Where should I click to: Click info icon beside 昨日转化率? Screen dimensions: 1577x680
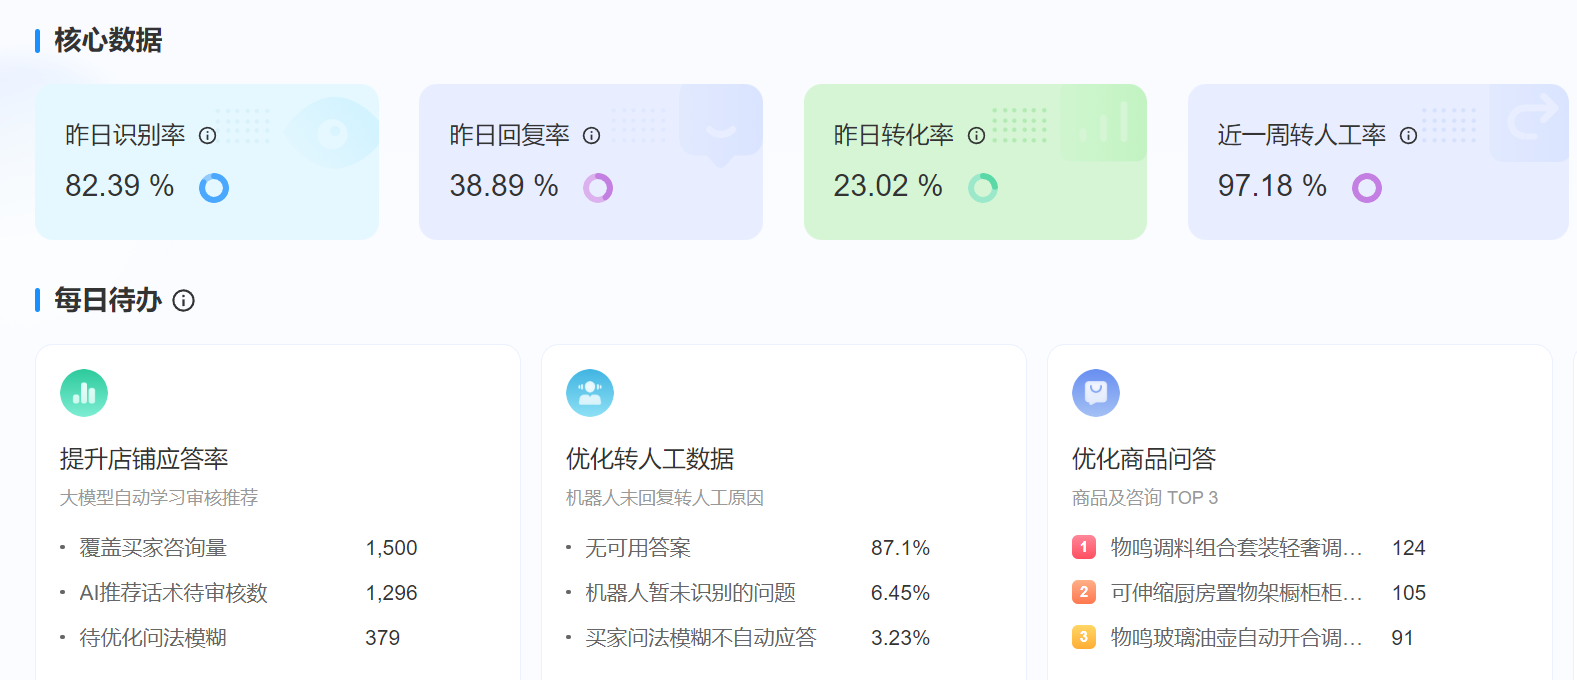[976, 136]
